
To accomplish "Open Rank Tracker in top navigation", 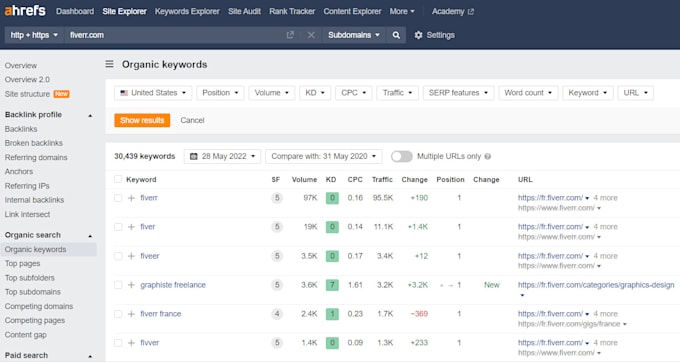I will point(292,11).
